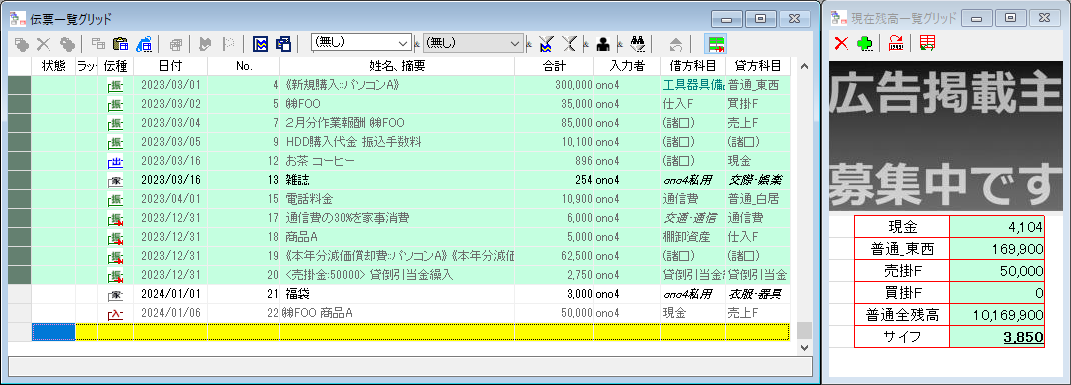Viewport: 1071px width, 385px height.
Task: Click the blue 状態 cell in the yellow new row
Action: (53, 331)
